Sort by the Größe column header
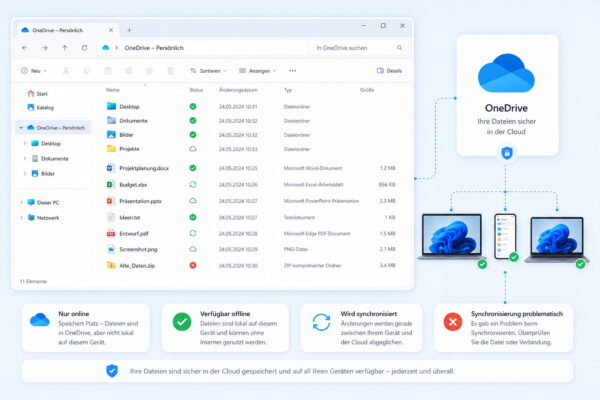This screenshot has width=600, height=400. (367, 90)
